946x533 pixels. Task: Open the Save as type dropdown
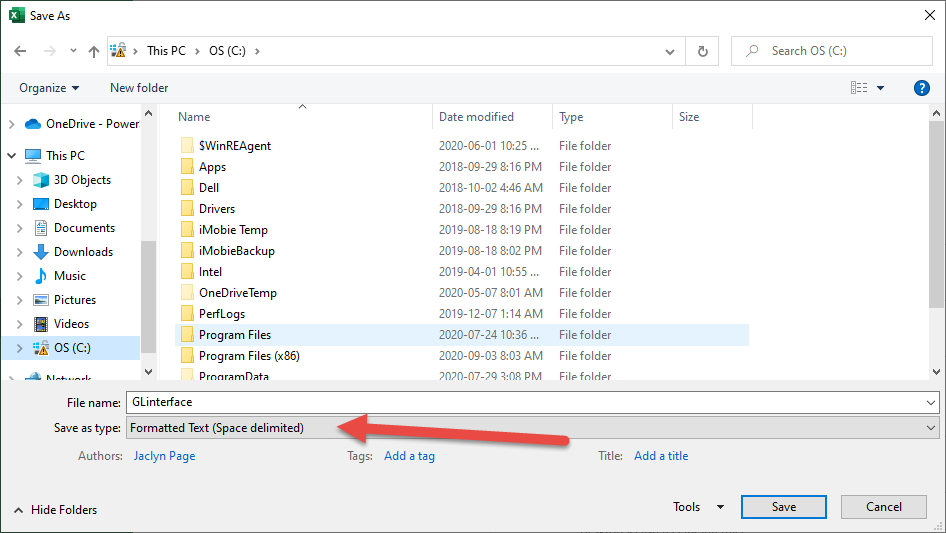(532, 428)
